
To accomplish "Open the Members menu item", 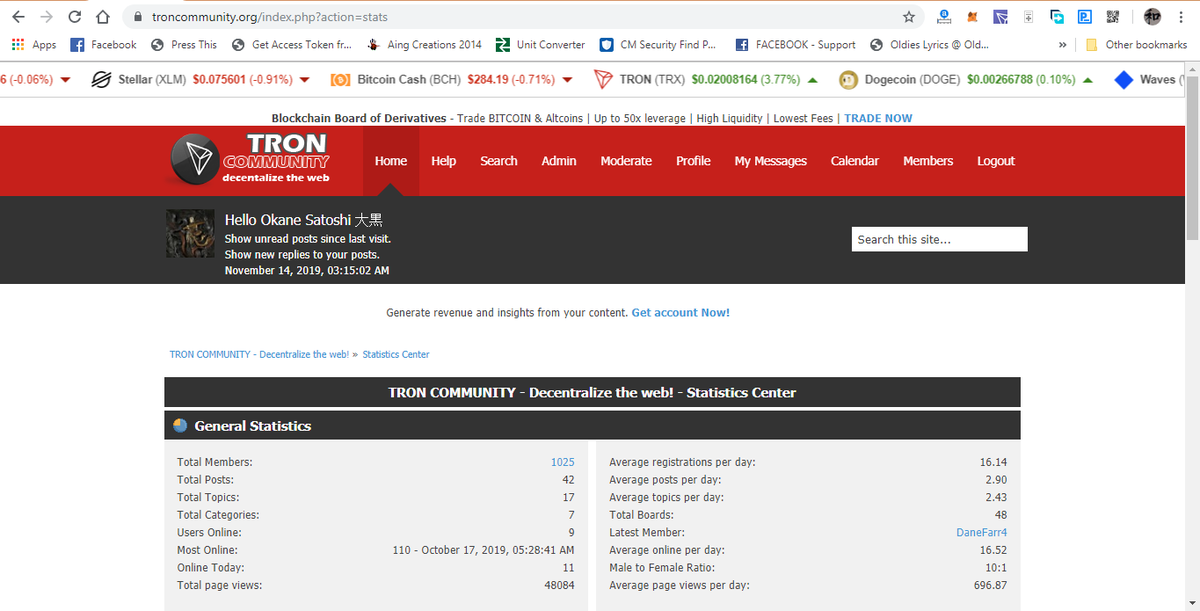I will (928, 161).
